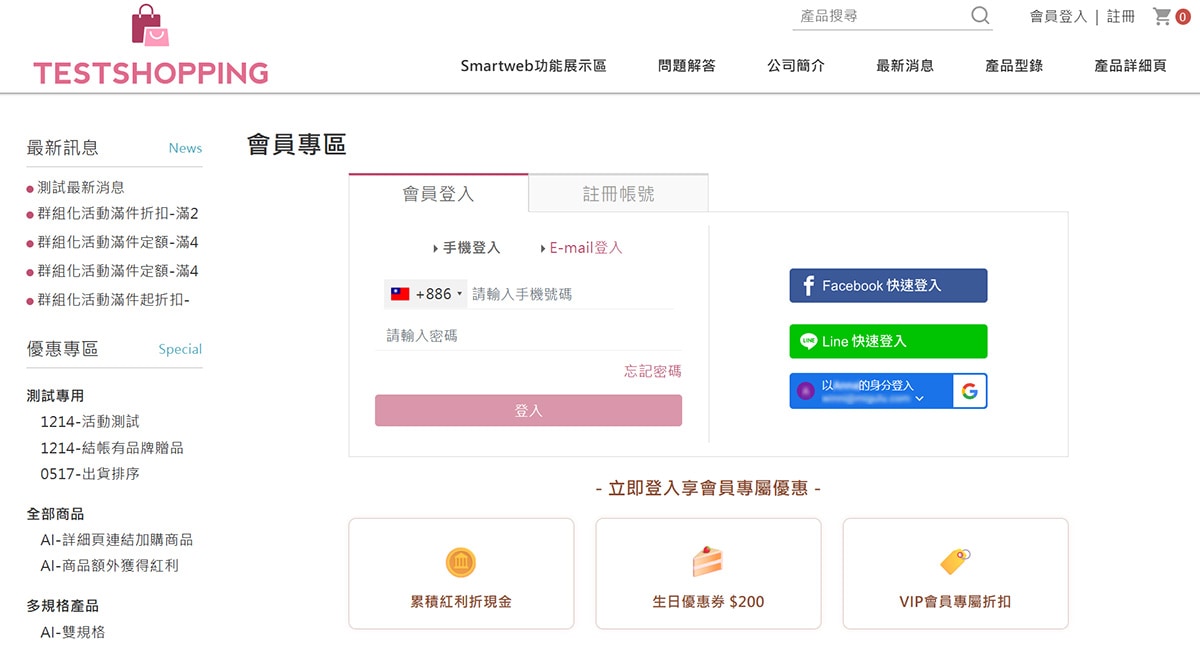
Task: Click the Special link in sidebar
Action: [180, 349]
